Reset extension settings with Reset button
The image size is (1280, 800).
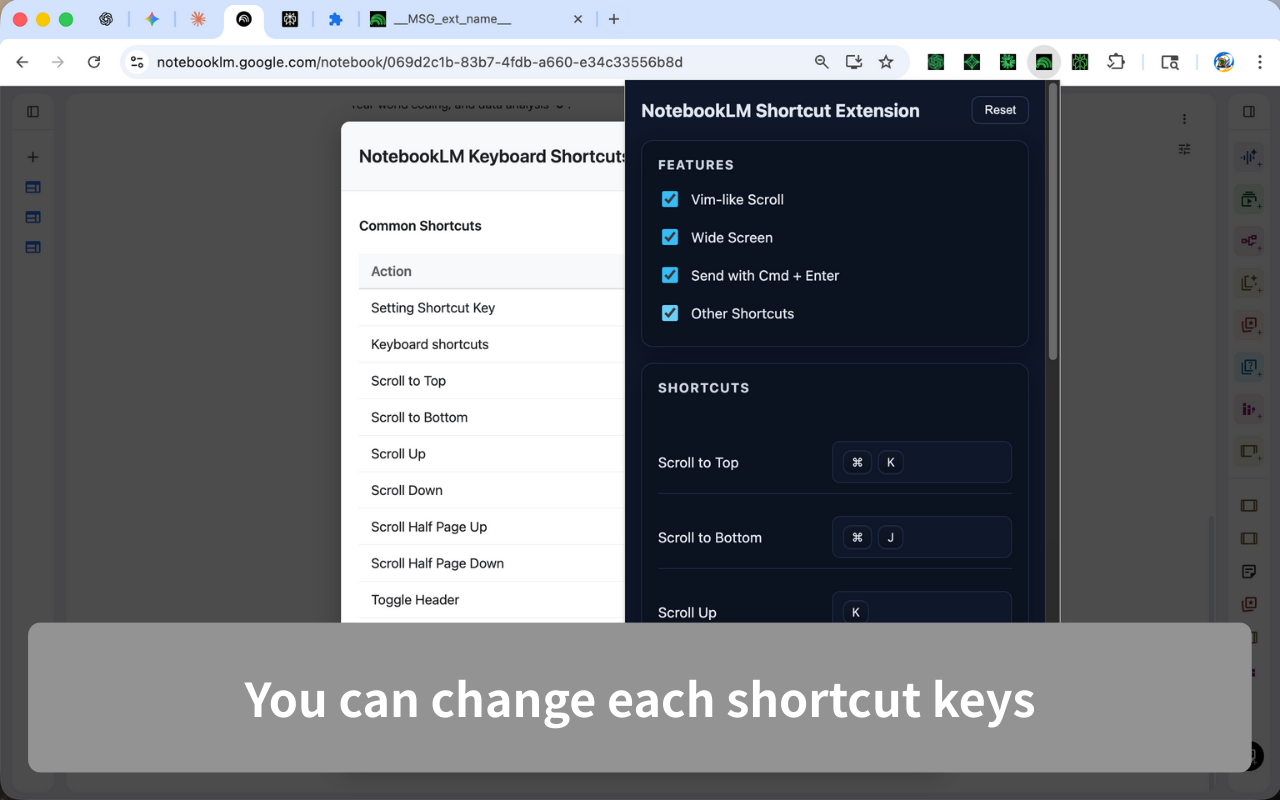click(1000, 110)
